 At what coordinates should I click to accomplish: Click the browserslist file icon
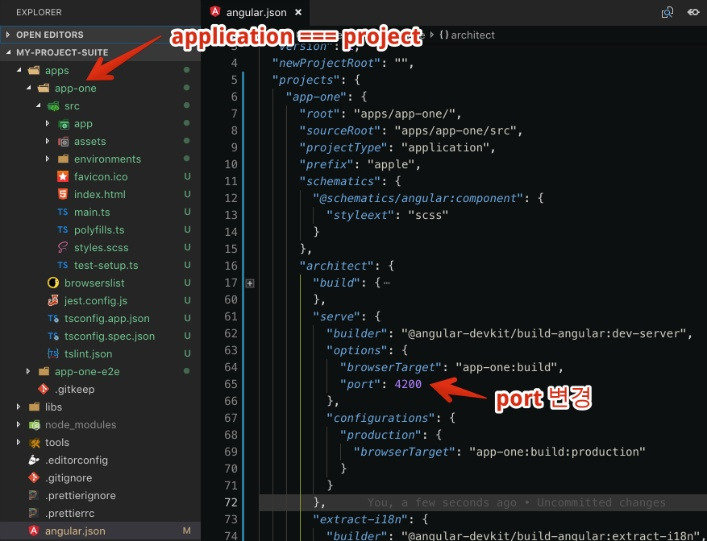(x=53, y=283)
